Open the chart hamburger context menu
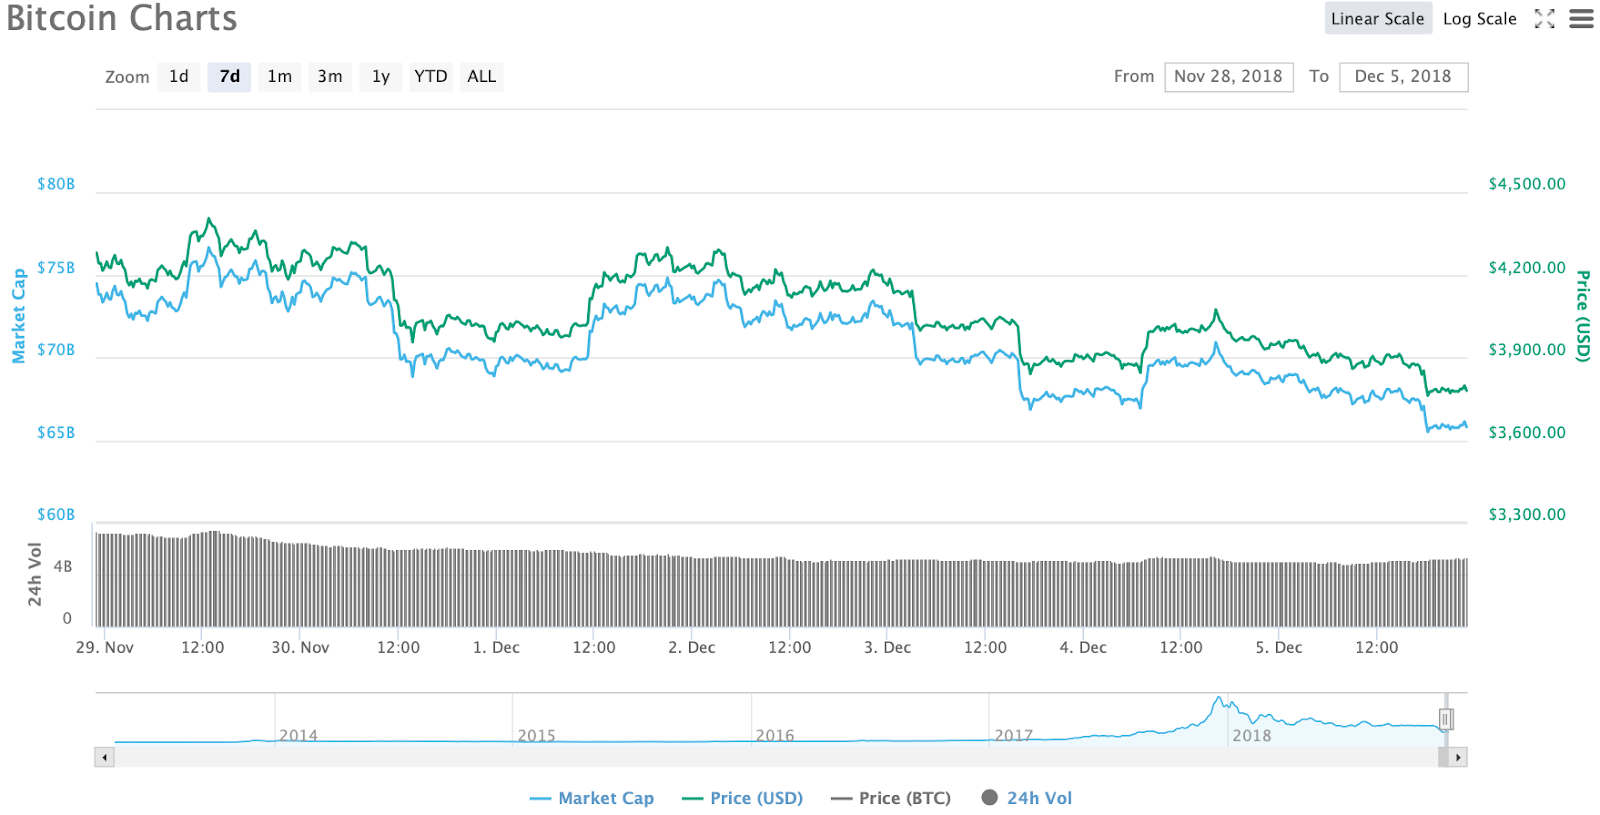1600x815 pixels. [x=1581, y=19]
